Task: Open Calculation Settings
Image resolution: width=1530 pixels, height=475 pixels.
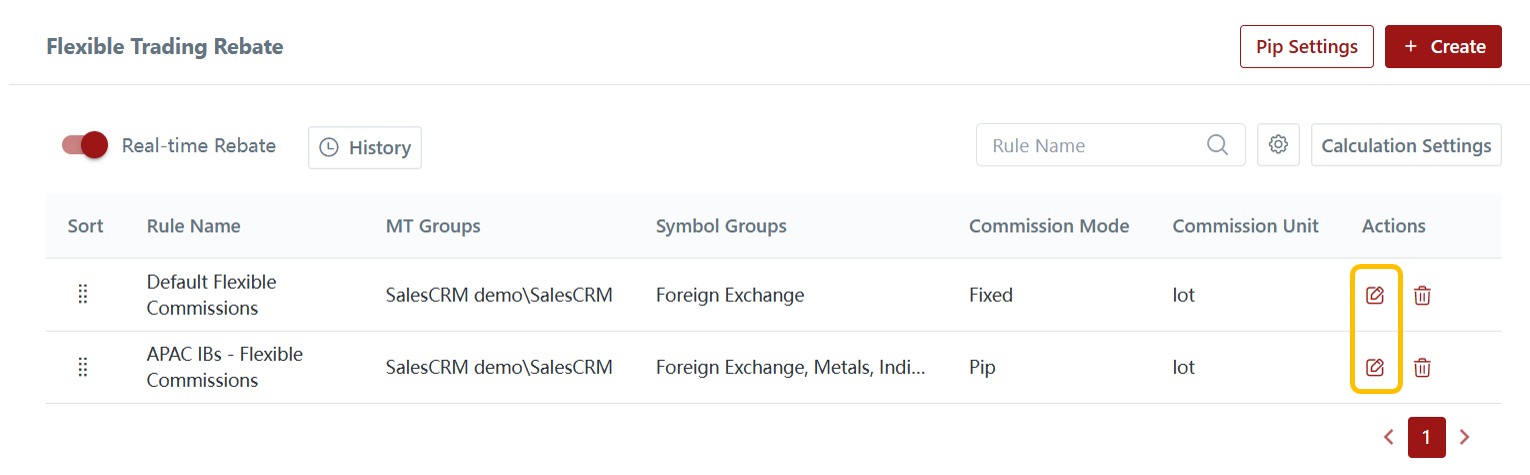Action: point(1406,145)
